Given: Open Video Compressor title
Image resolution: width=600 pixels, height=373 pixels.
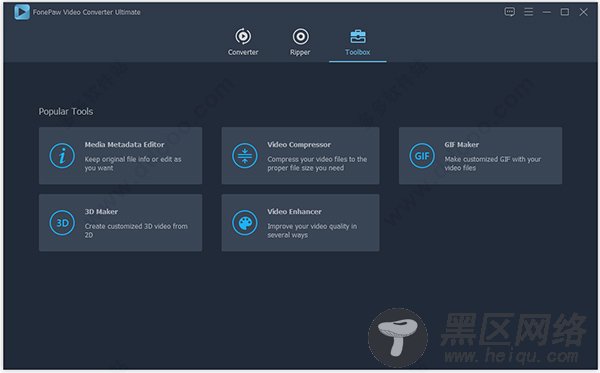Looking at the screenshot, I should (299, 145).
